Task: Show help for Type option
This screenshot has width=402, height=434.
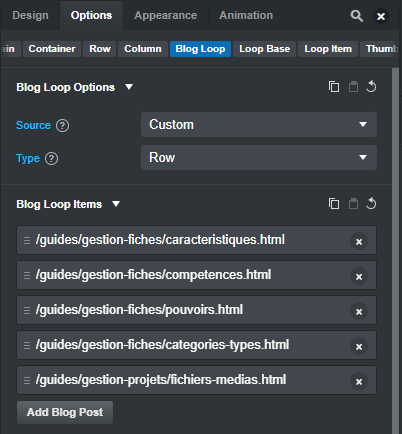Action: click(51, 159)
